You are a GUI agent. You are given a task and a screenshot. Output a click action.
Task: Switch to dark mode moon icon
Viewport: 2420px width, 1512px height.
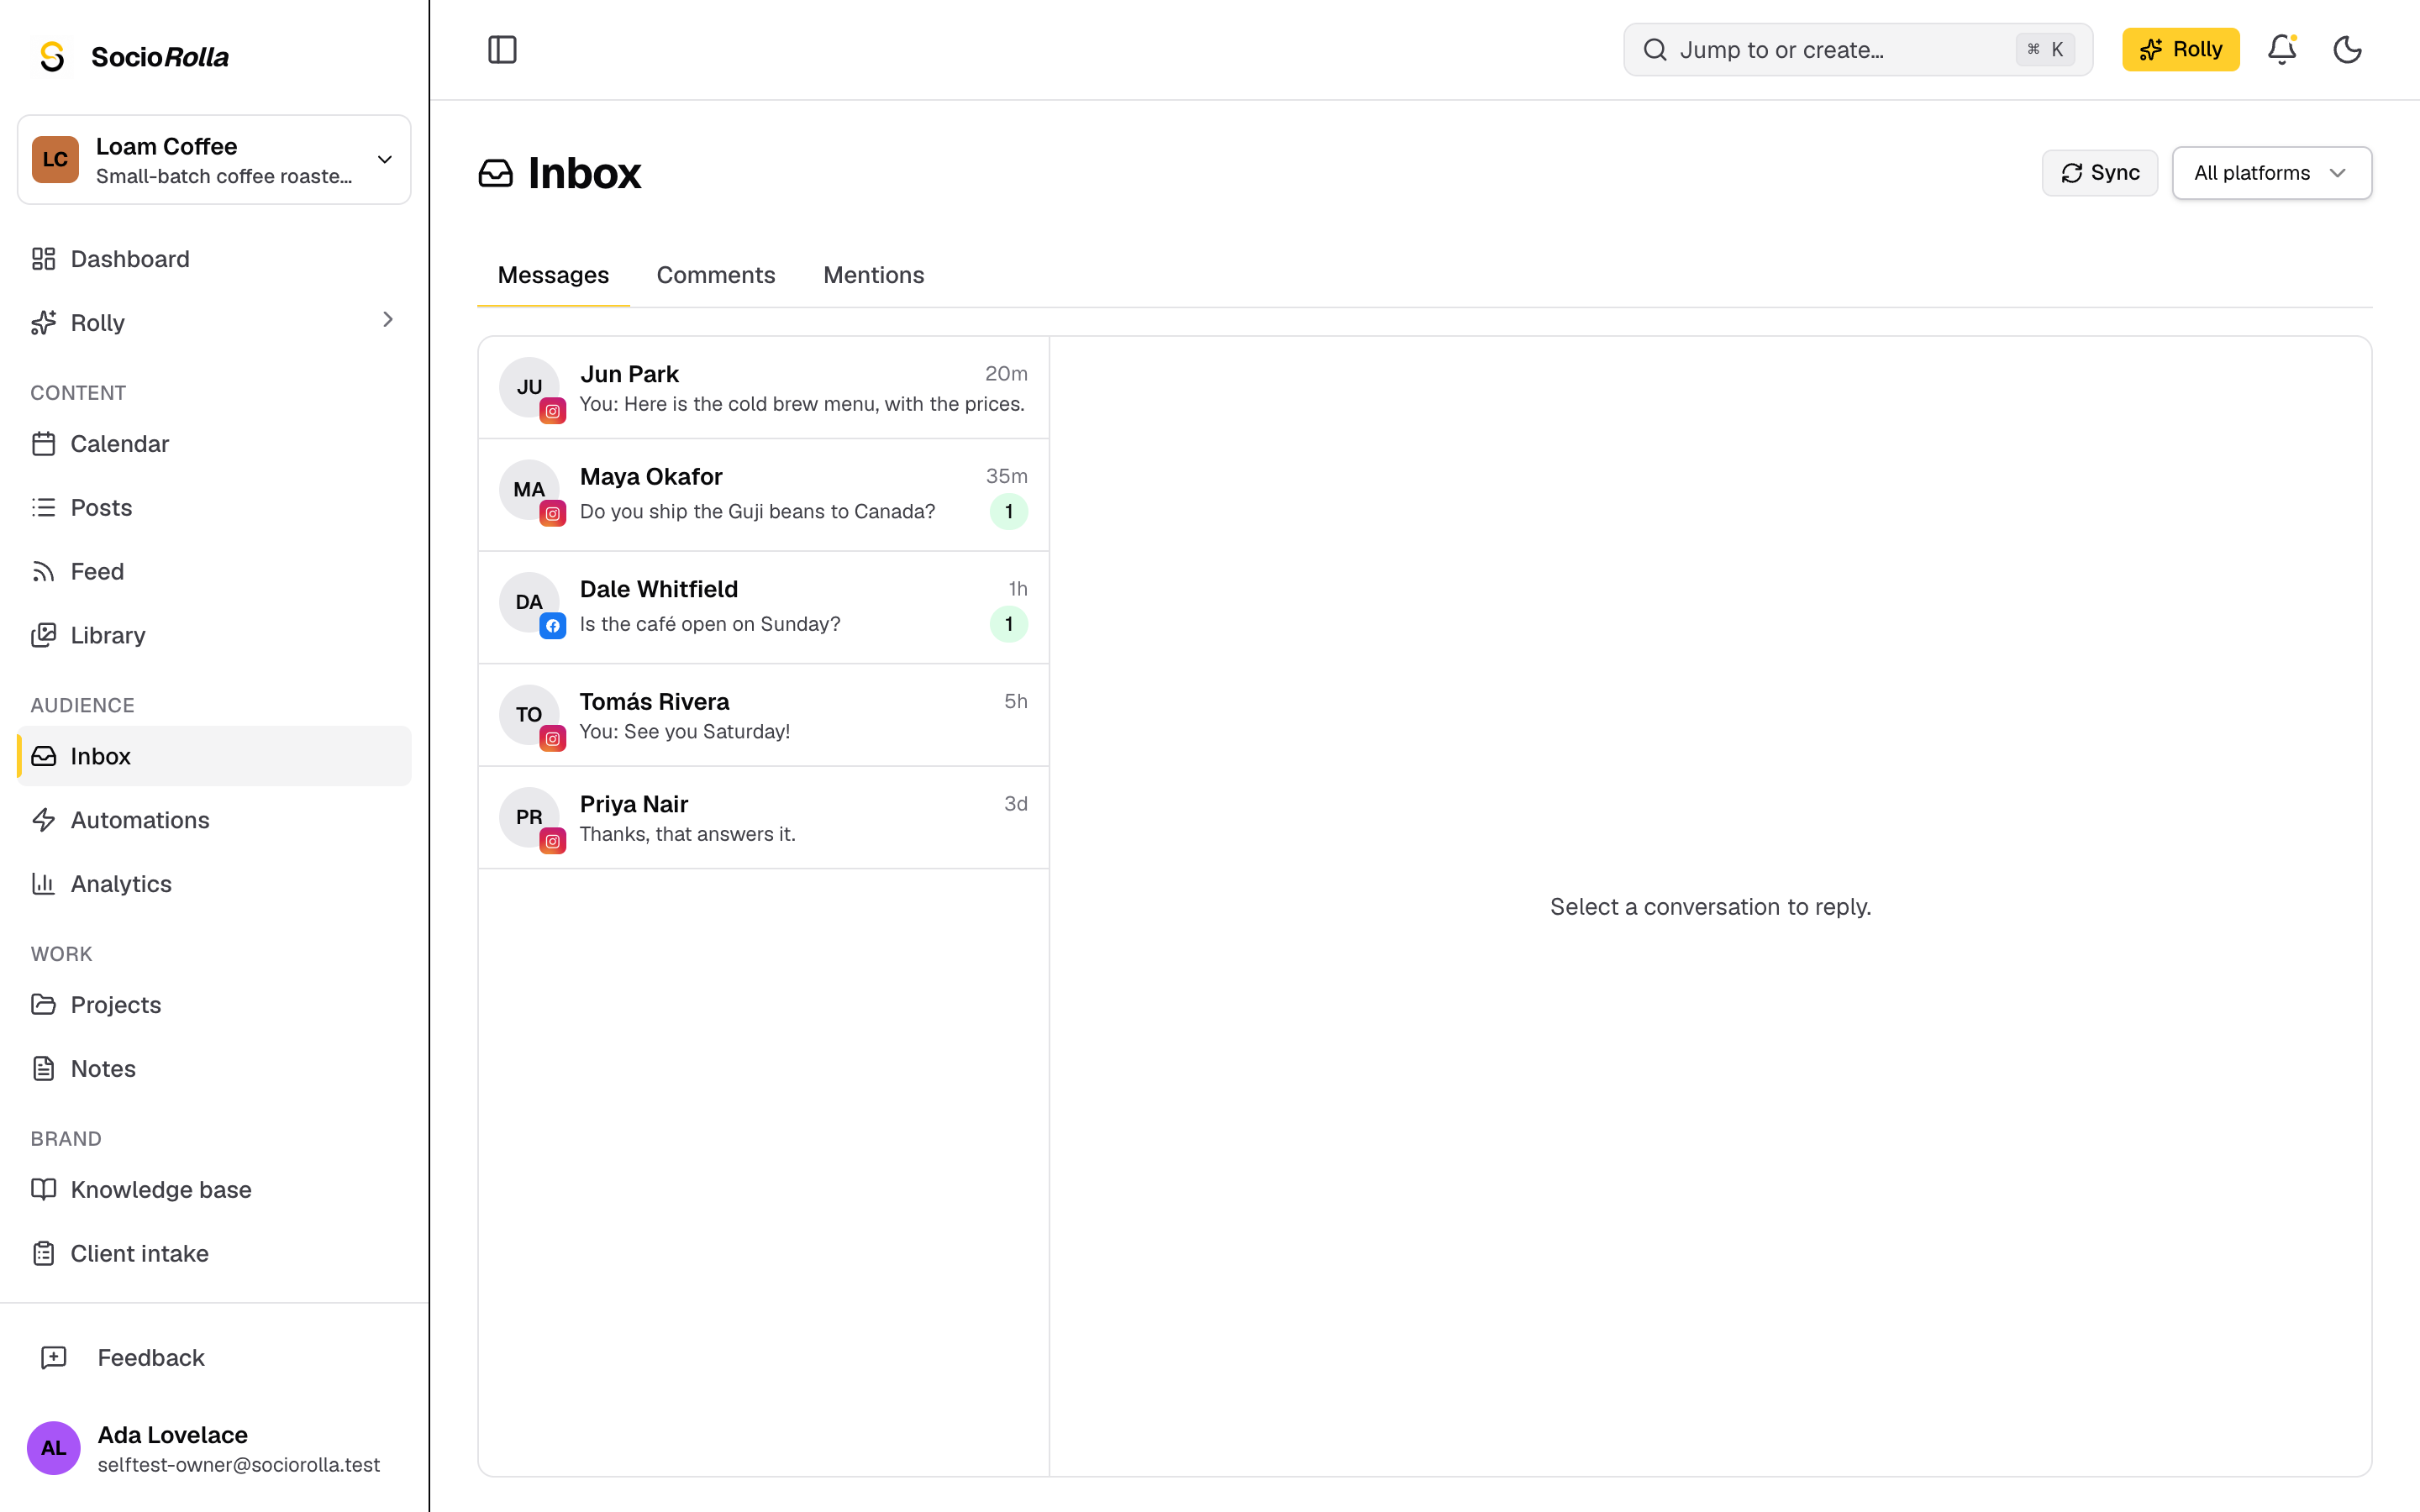click(x=2347, y=49)
